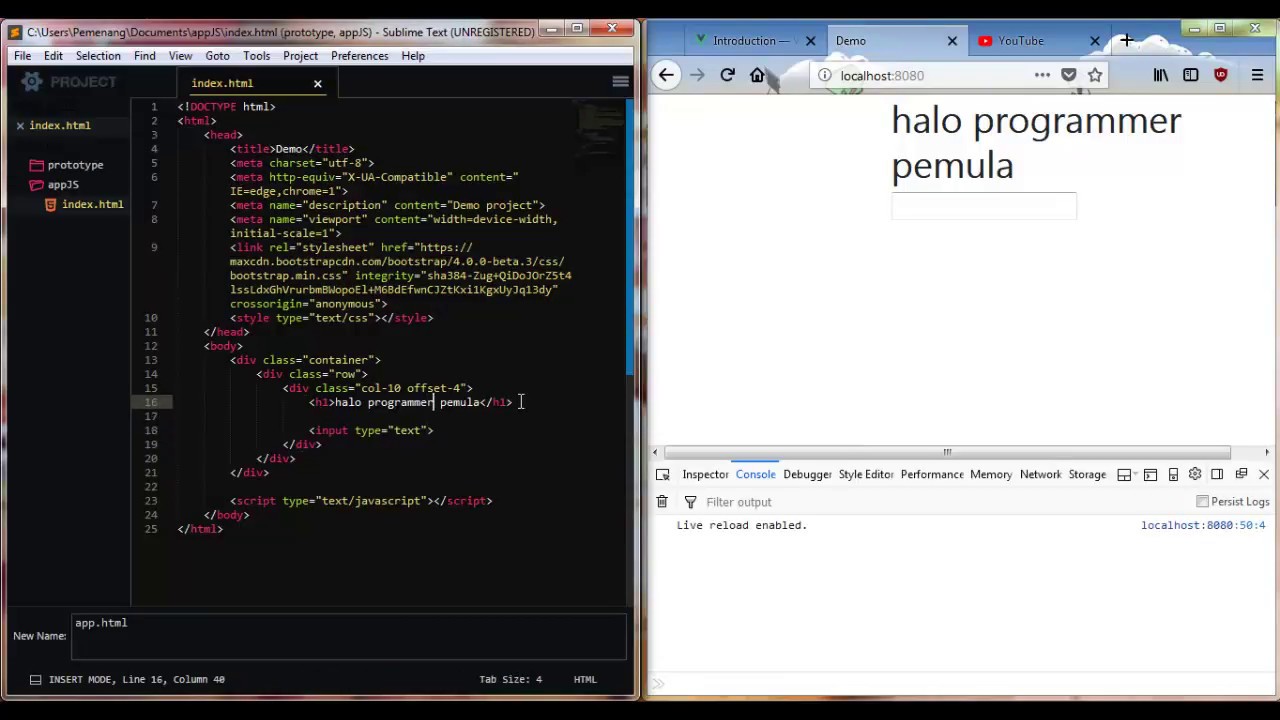Open the File menu in Sublime Text
The image size is (1280, 720).
[x=22, y=56]
